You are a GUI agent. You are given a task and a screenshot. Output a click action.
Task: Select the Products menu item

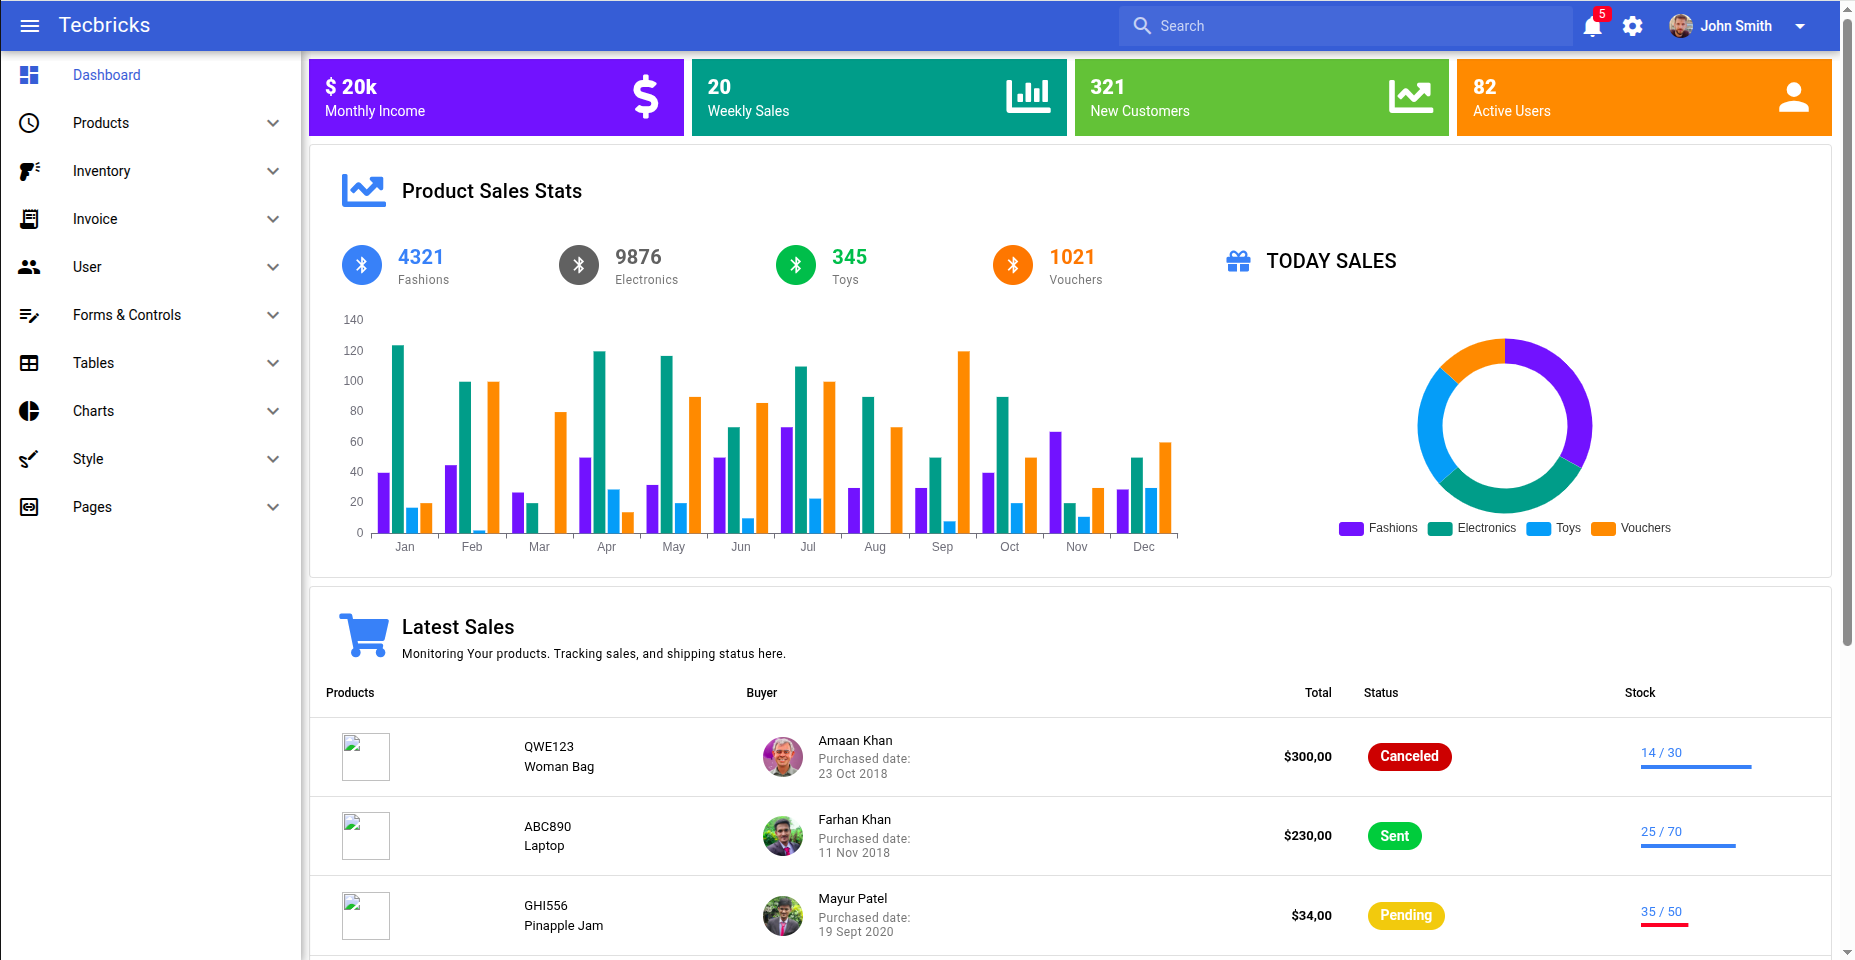pos(151,123)
